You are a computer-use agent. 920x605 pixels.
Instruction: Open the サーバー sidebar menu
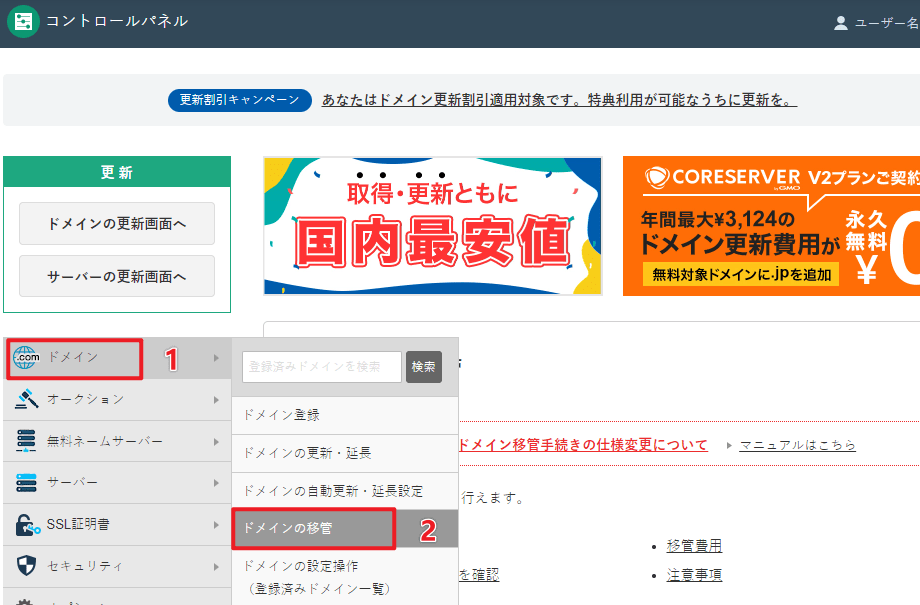click(117, 483)
